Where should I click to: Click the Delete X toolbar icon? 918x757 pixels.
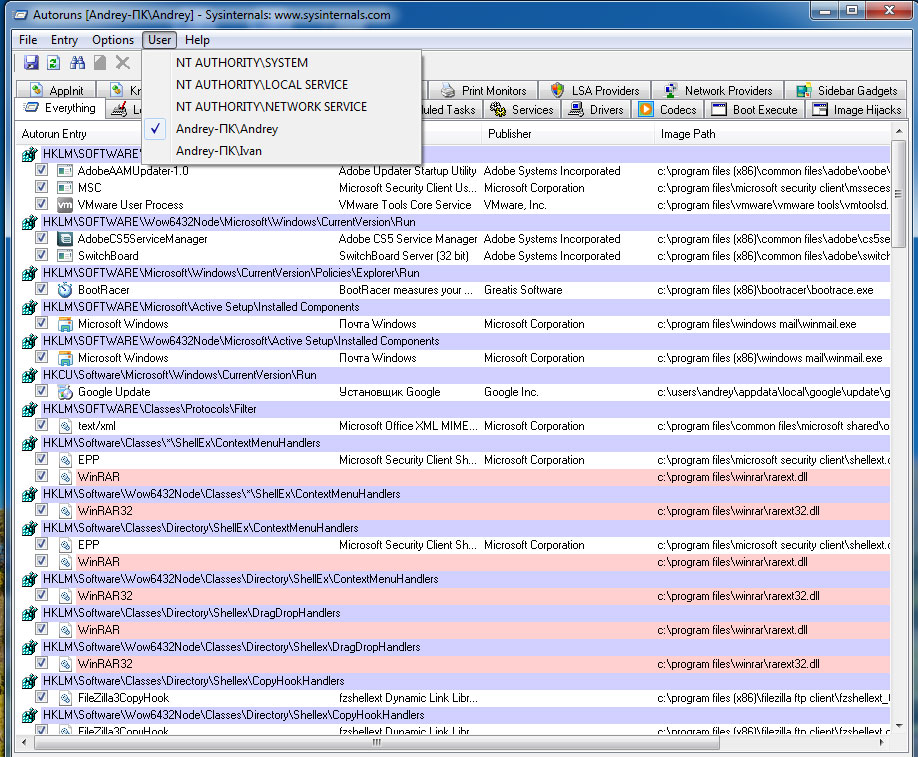pyautogui.click(x=122, y=63)
